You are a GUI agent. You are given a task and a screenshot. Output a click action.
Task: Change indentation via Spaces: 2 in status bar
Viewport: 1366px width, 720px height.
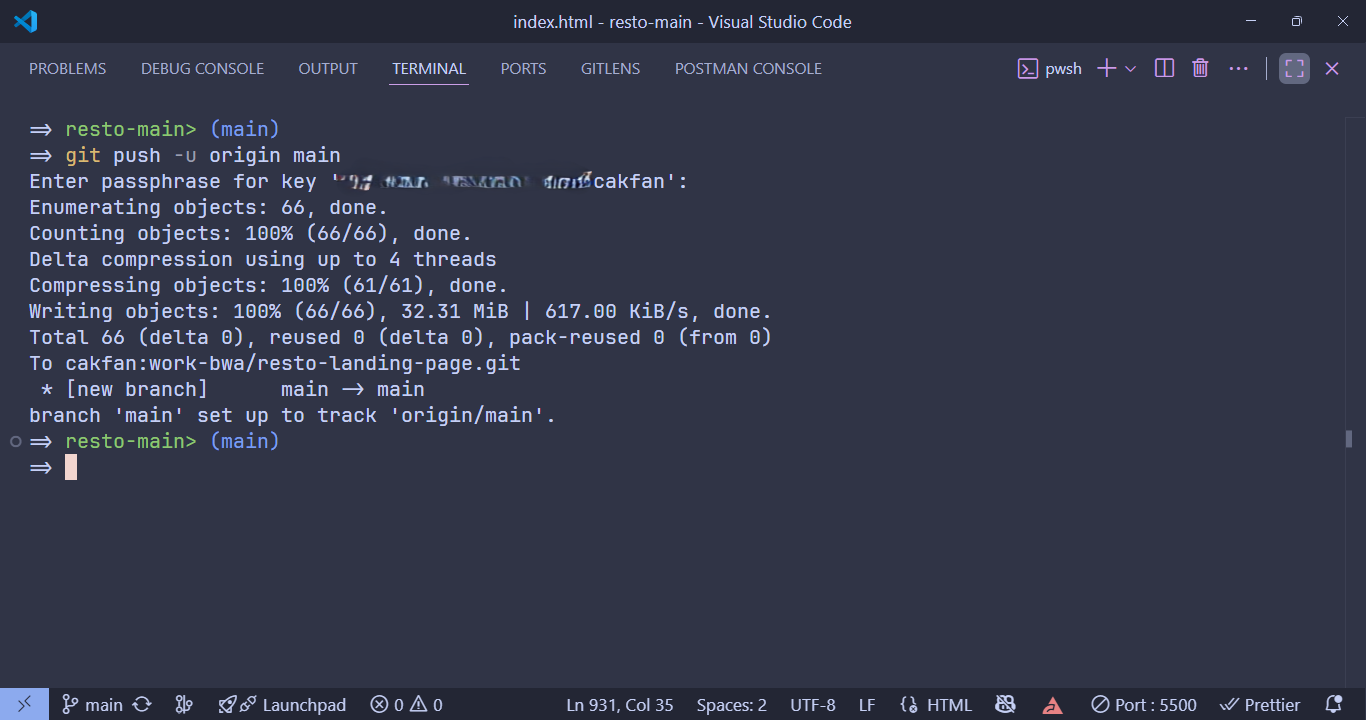pyautogui.click(x=731, y=704)
